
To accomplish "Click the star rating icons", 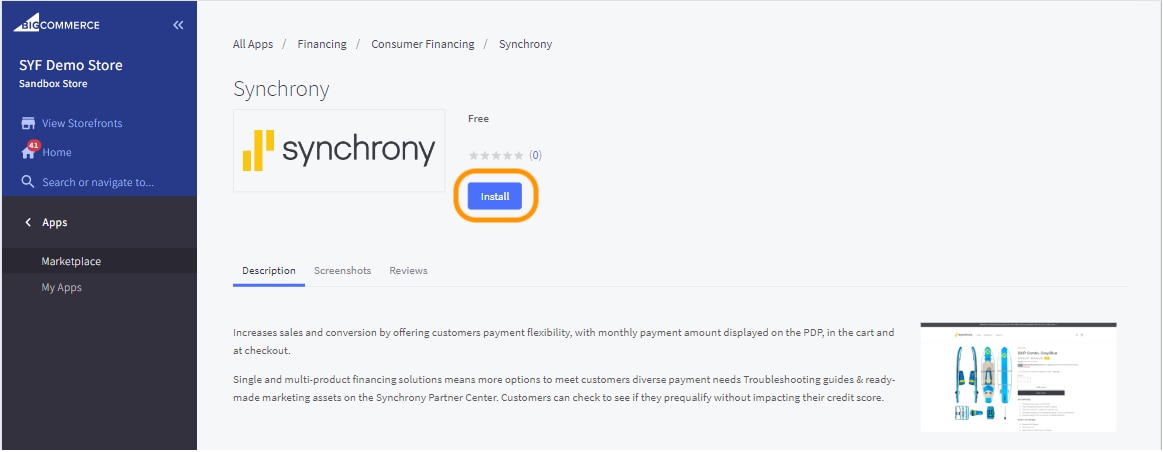I will (495, 155).
